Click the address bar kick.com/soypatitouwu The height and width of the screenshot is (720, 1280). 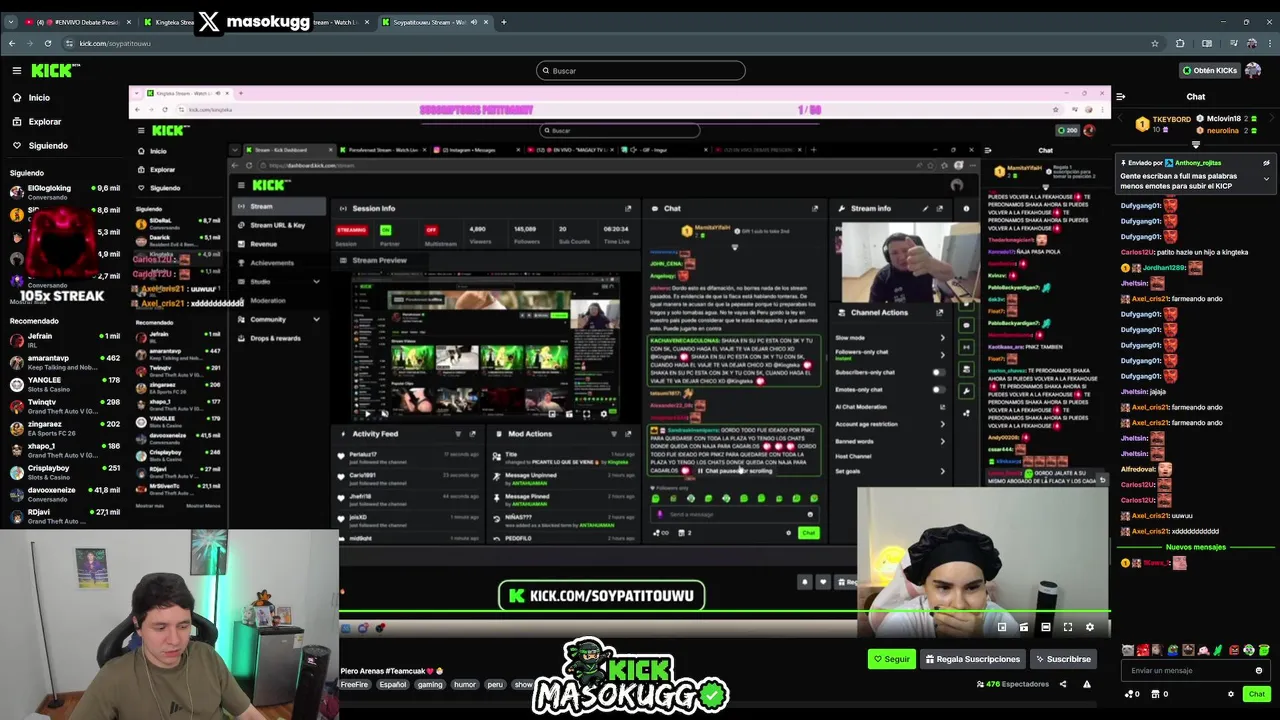(x=115, y=43)
